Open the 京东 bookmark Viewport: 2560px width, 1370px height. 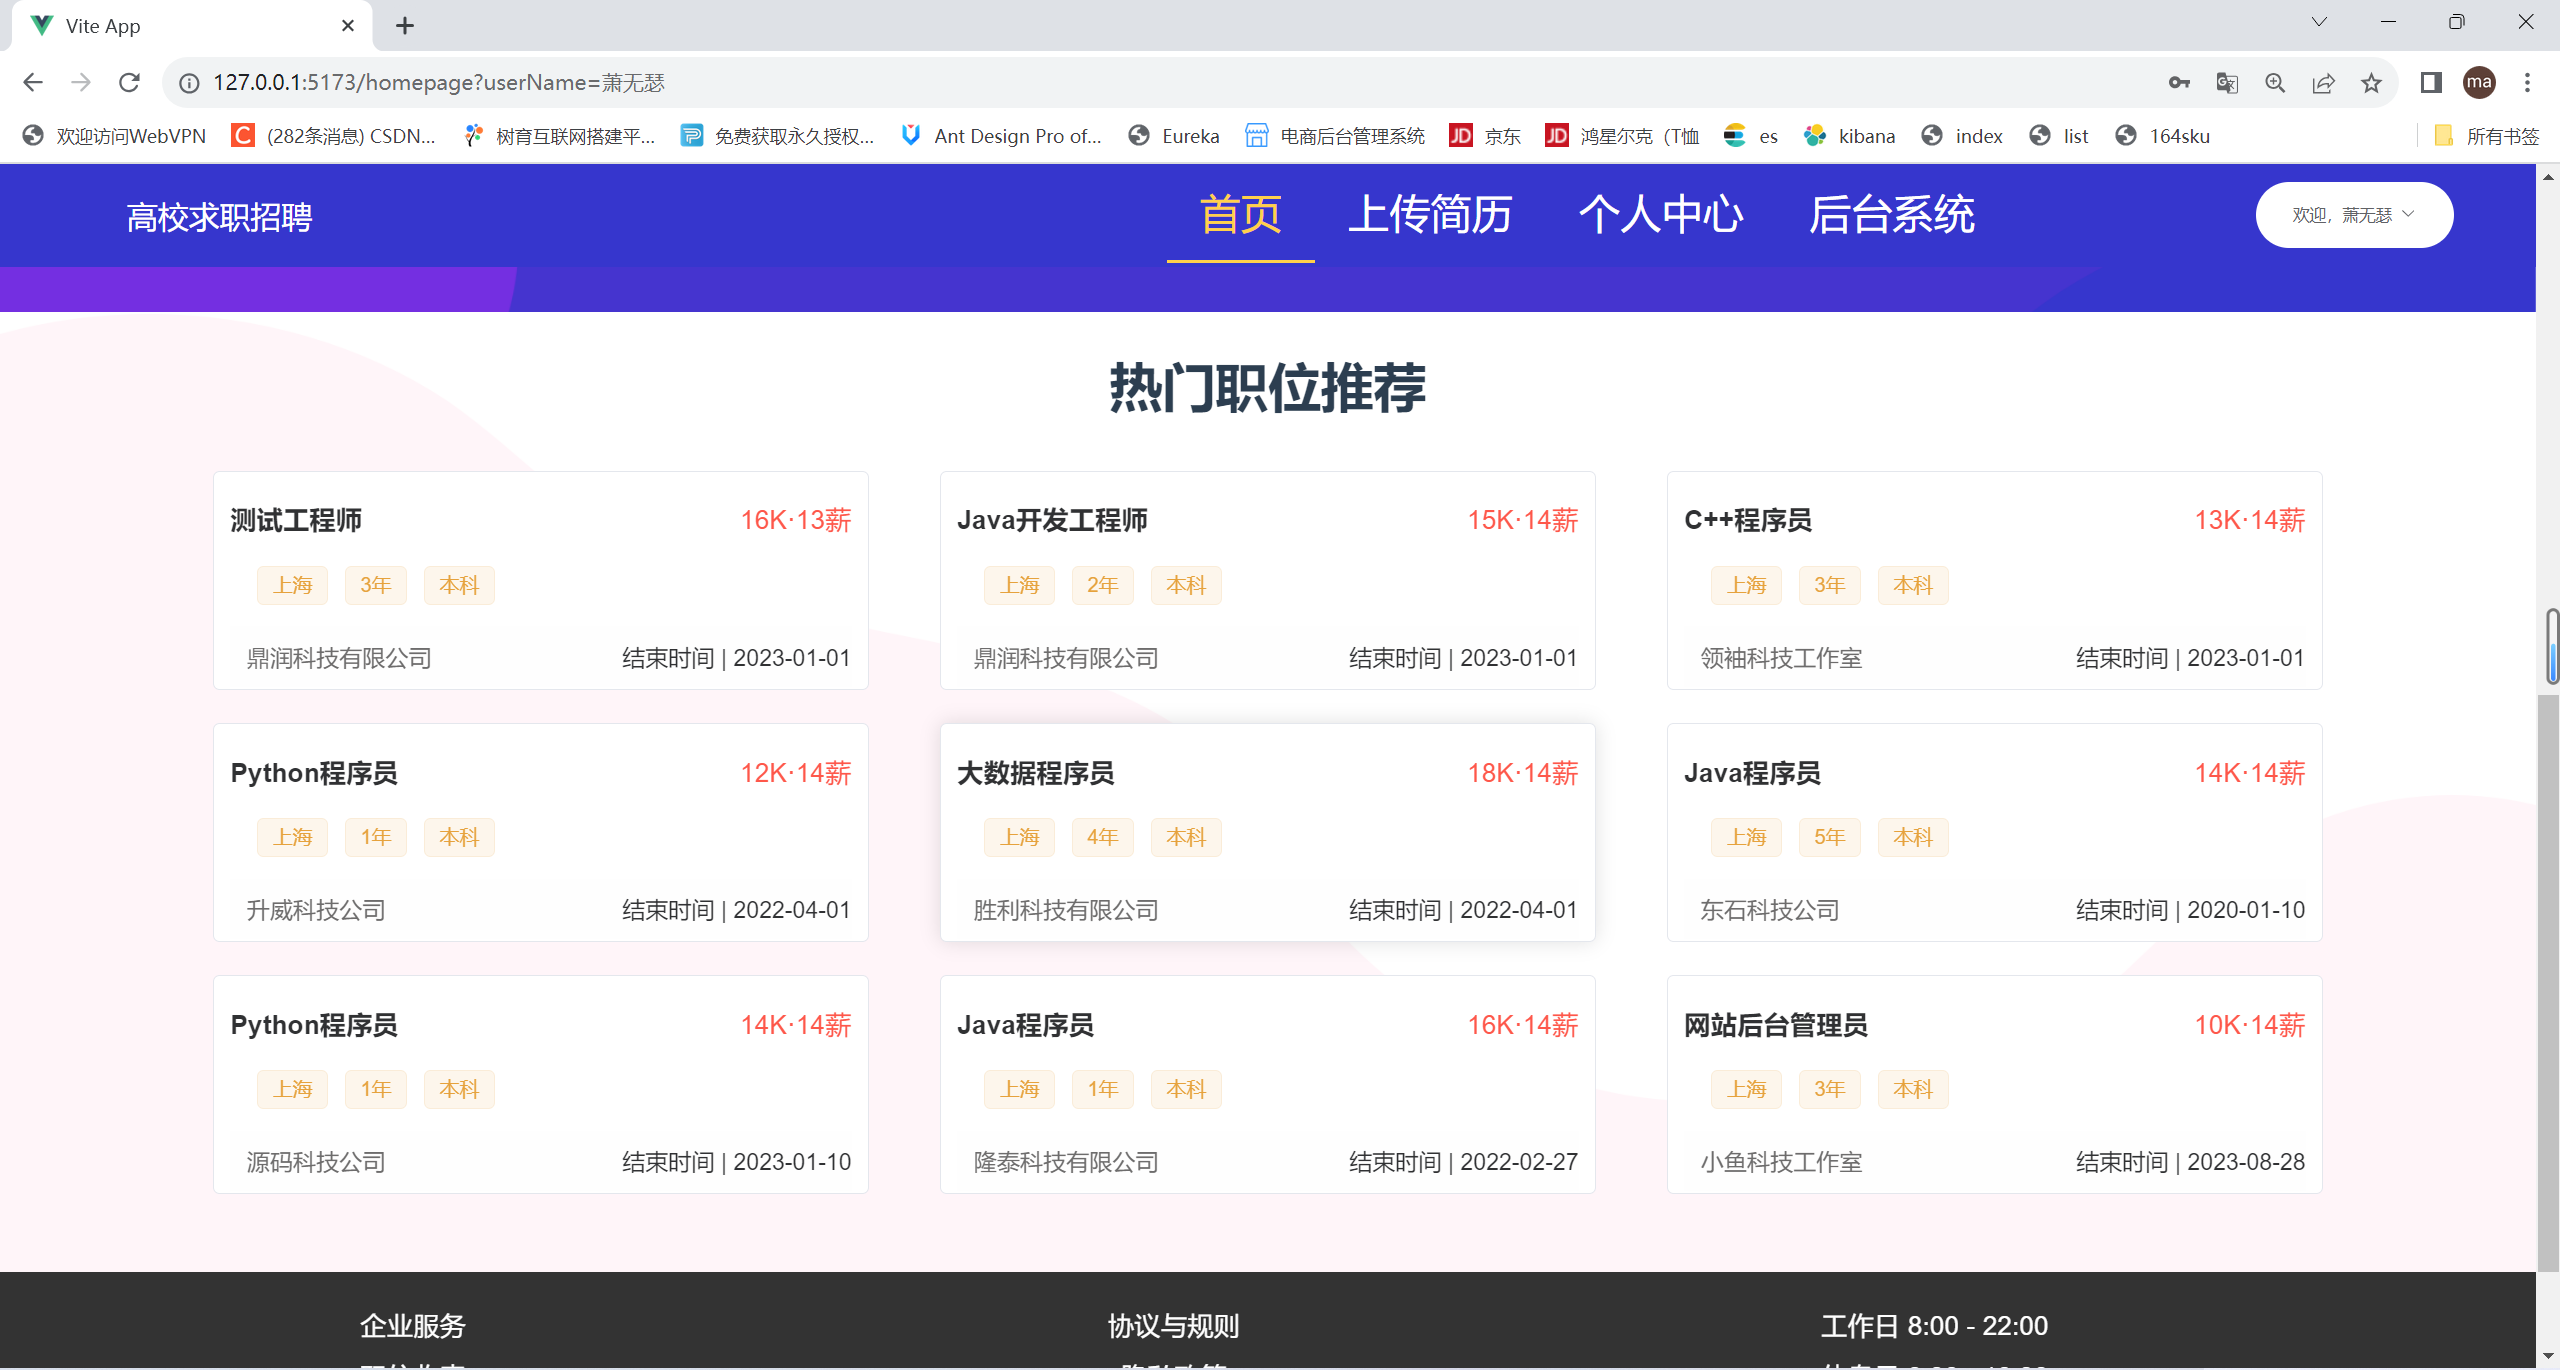[x=1485, y=136]
